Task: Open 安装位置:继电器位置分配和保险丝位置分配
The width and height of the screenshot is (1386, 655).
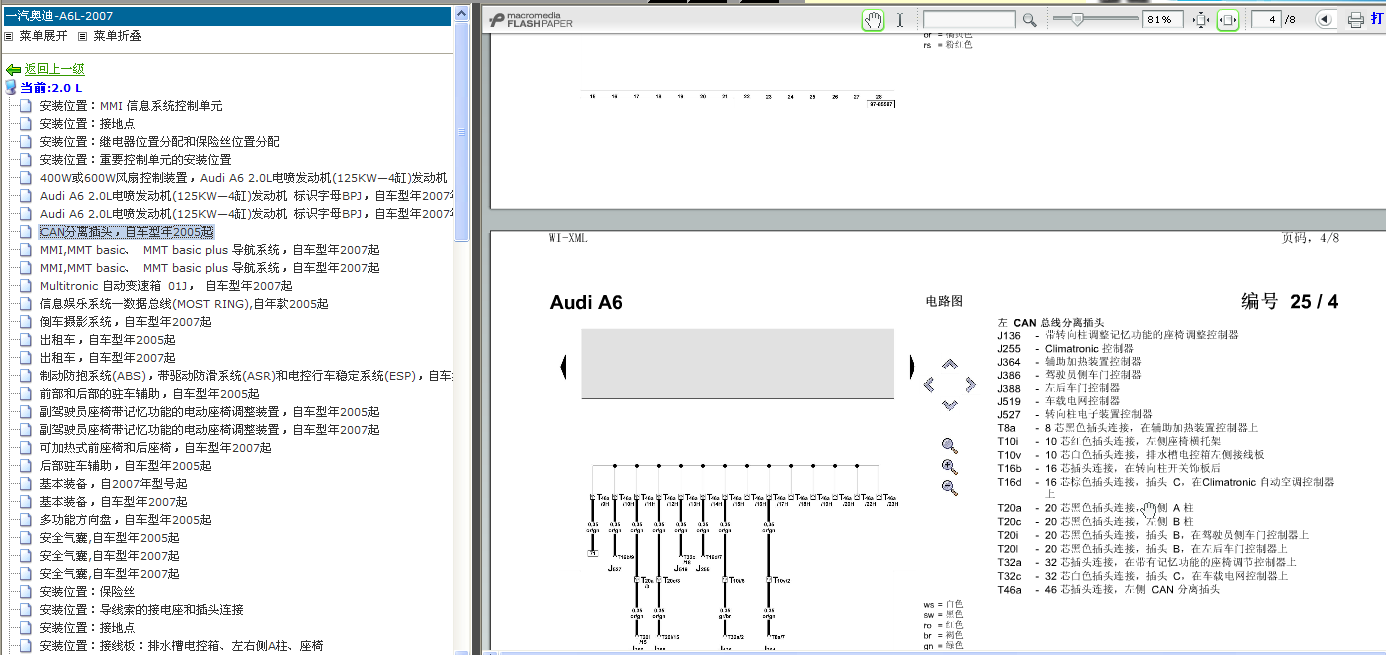Action: (x=160, y=142)
